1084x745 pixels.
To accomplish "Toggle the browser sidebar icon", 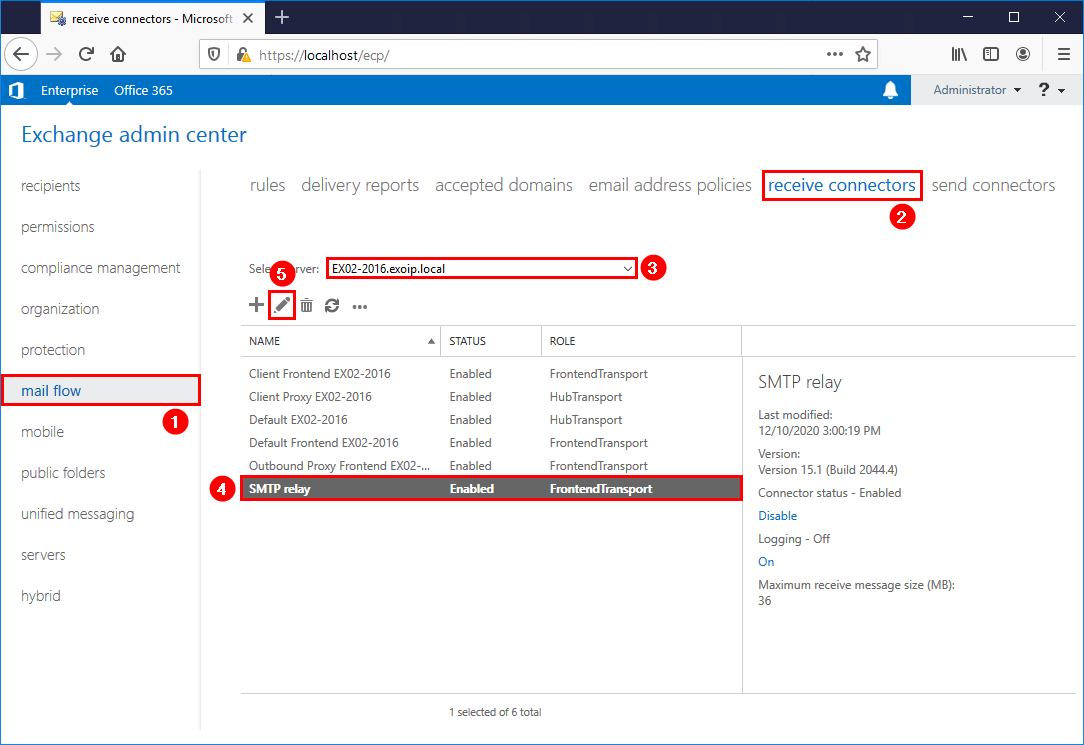I will [x=991, y=54].
